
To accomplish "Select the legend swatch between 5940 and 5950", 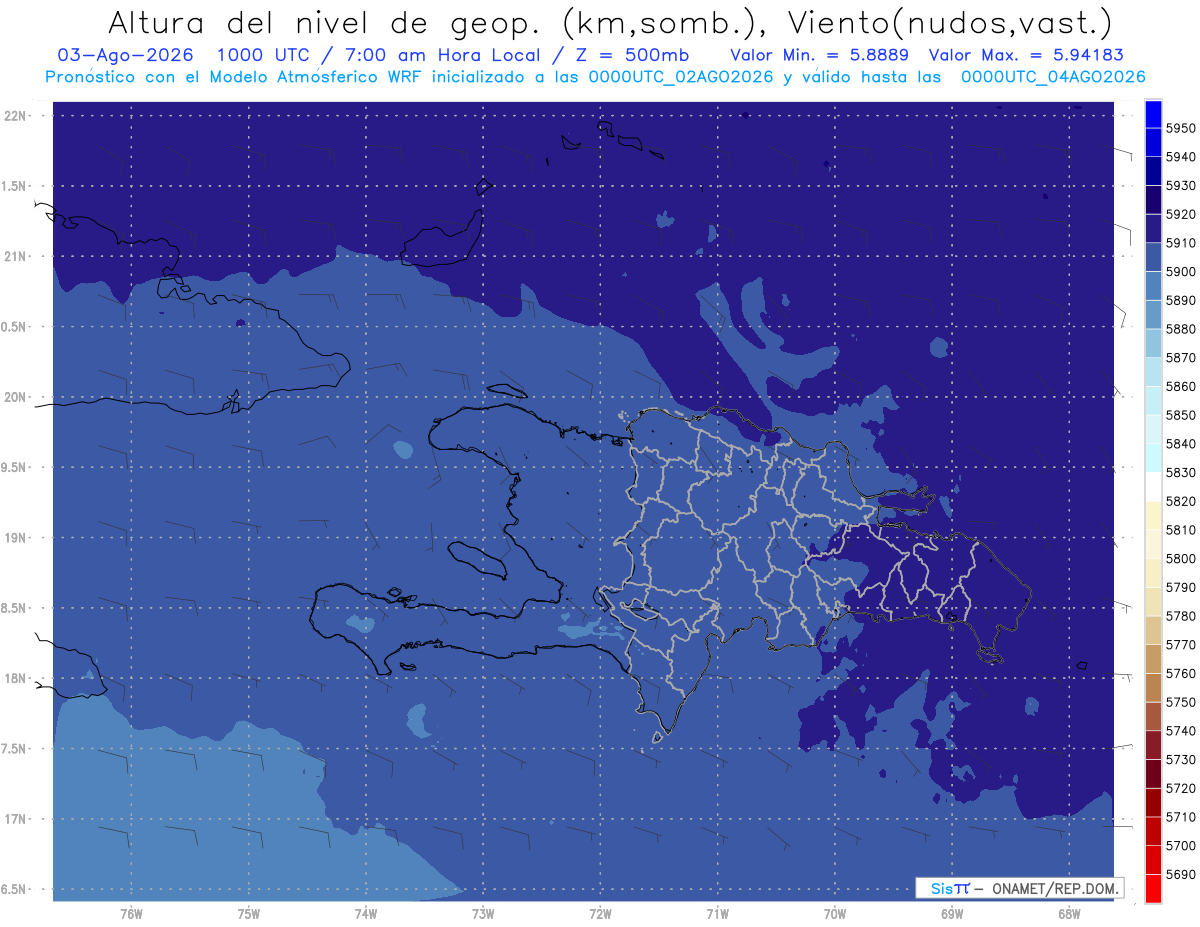I will (1153, 143).
